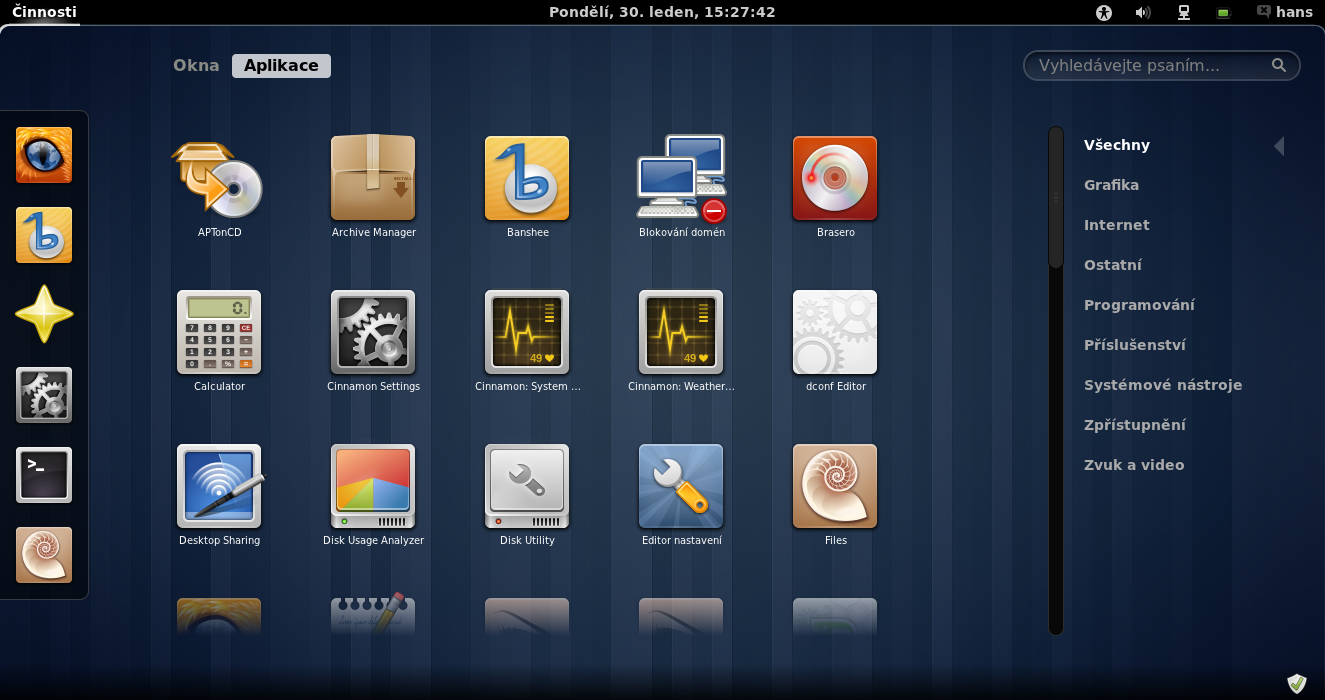
Task: Launch Banshee from the dash sidebar
Action: (x=44, y=235)
